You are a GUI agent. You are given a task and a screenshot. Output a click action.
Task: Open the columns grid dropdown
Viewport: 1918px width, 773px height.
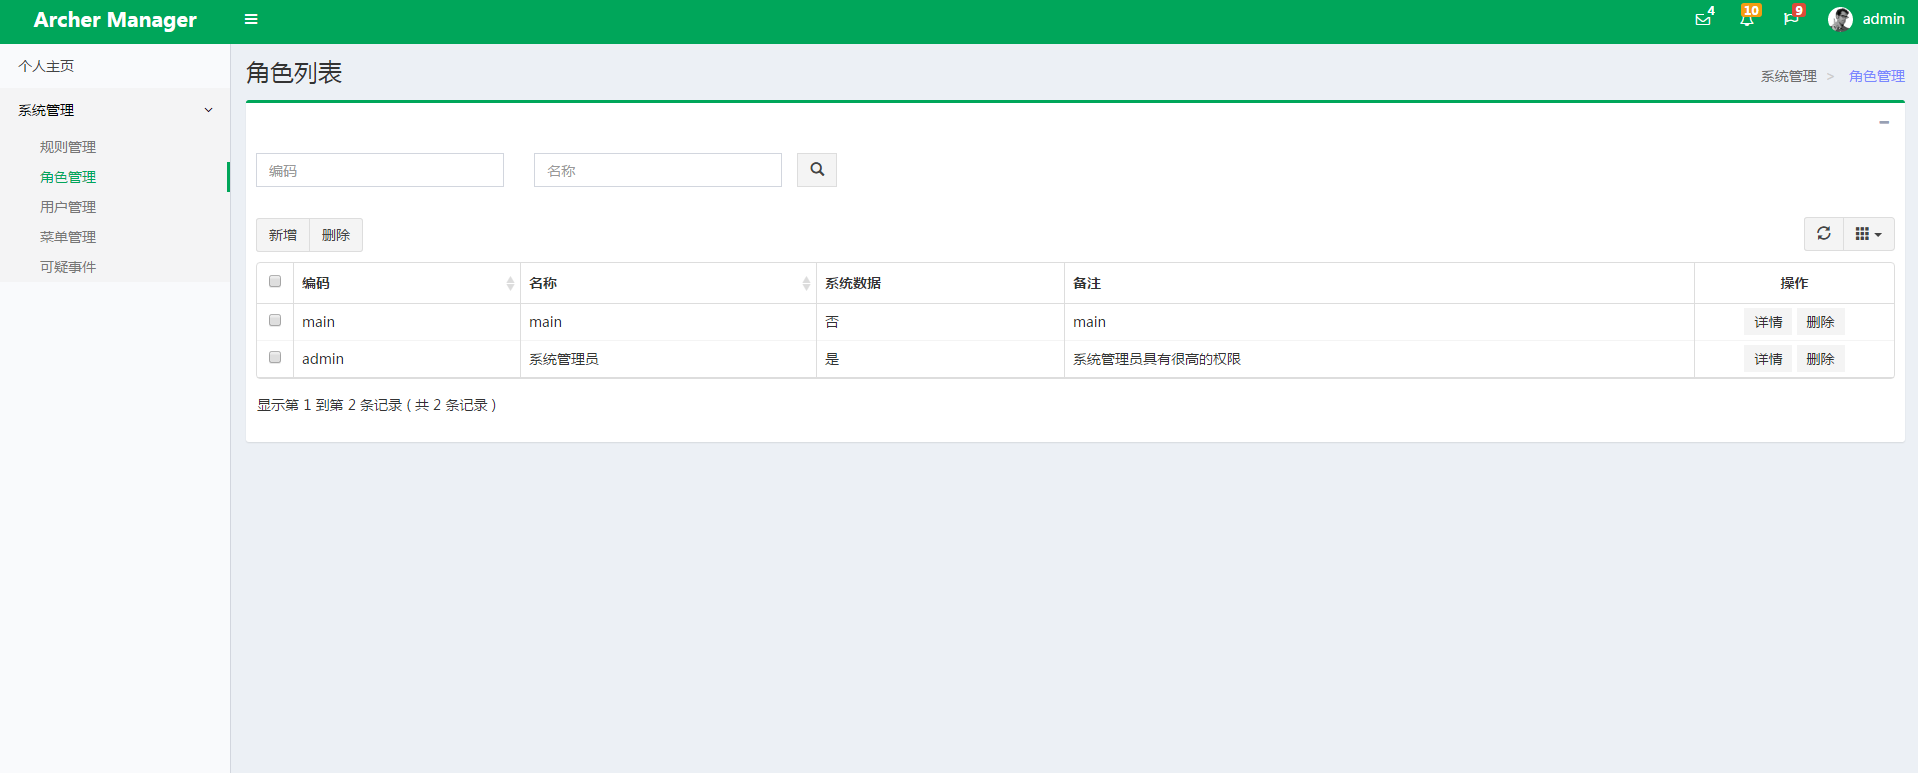[1867, 234]
